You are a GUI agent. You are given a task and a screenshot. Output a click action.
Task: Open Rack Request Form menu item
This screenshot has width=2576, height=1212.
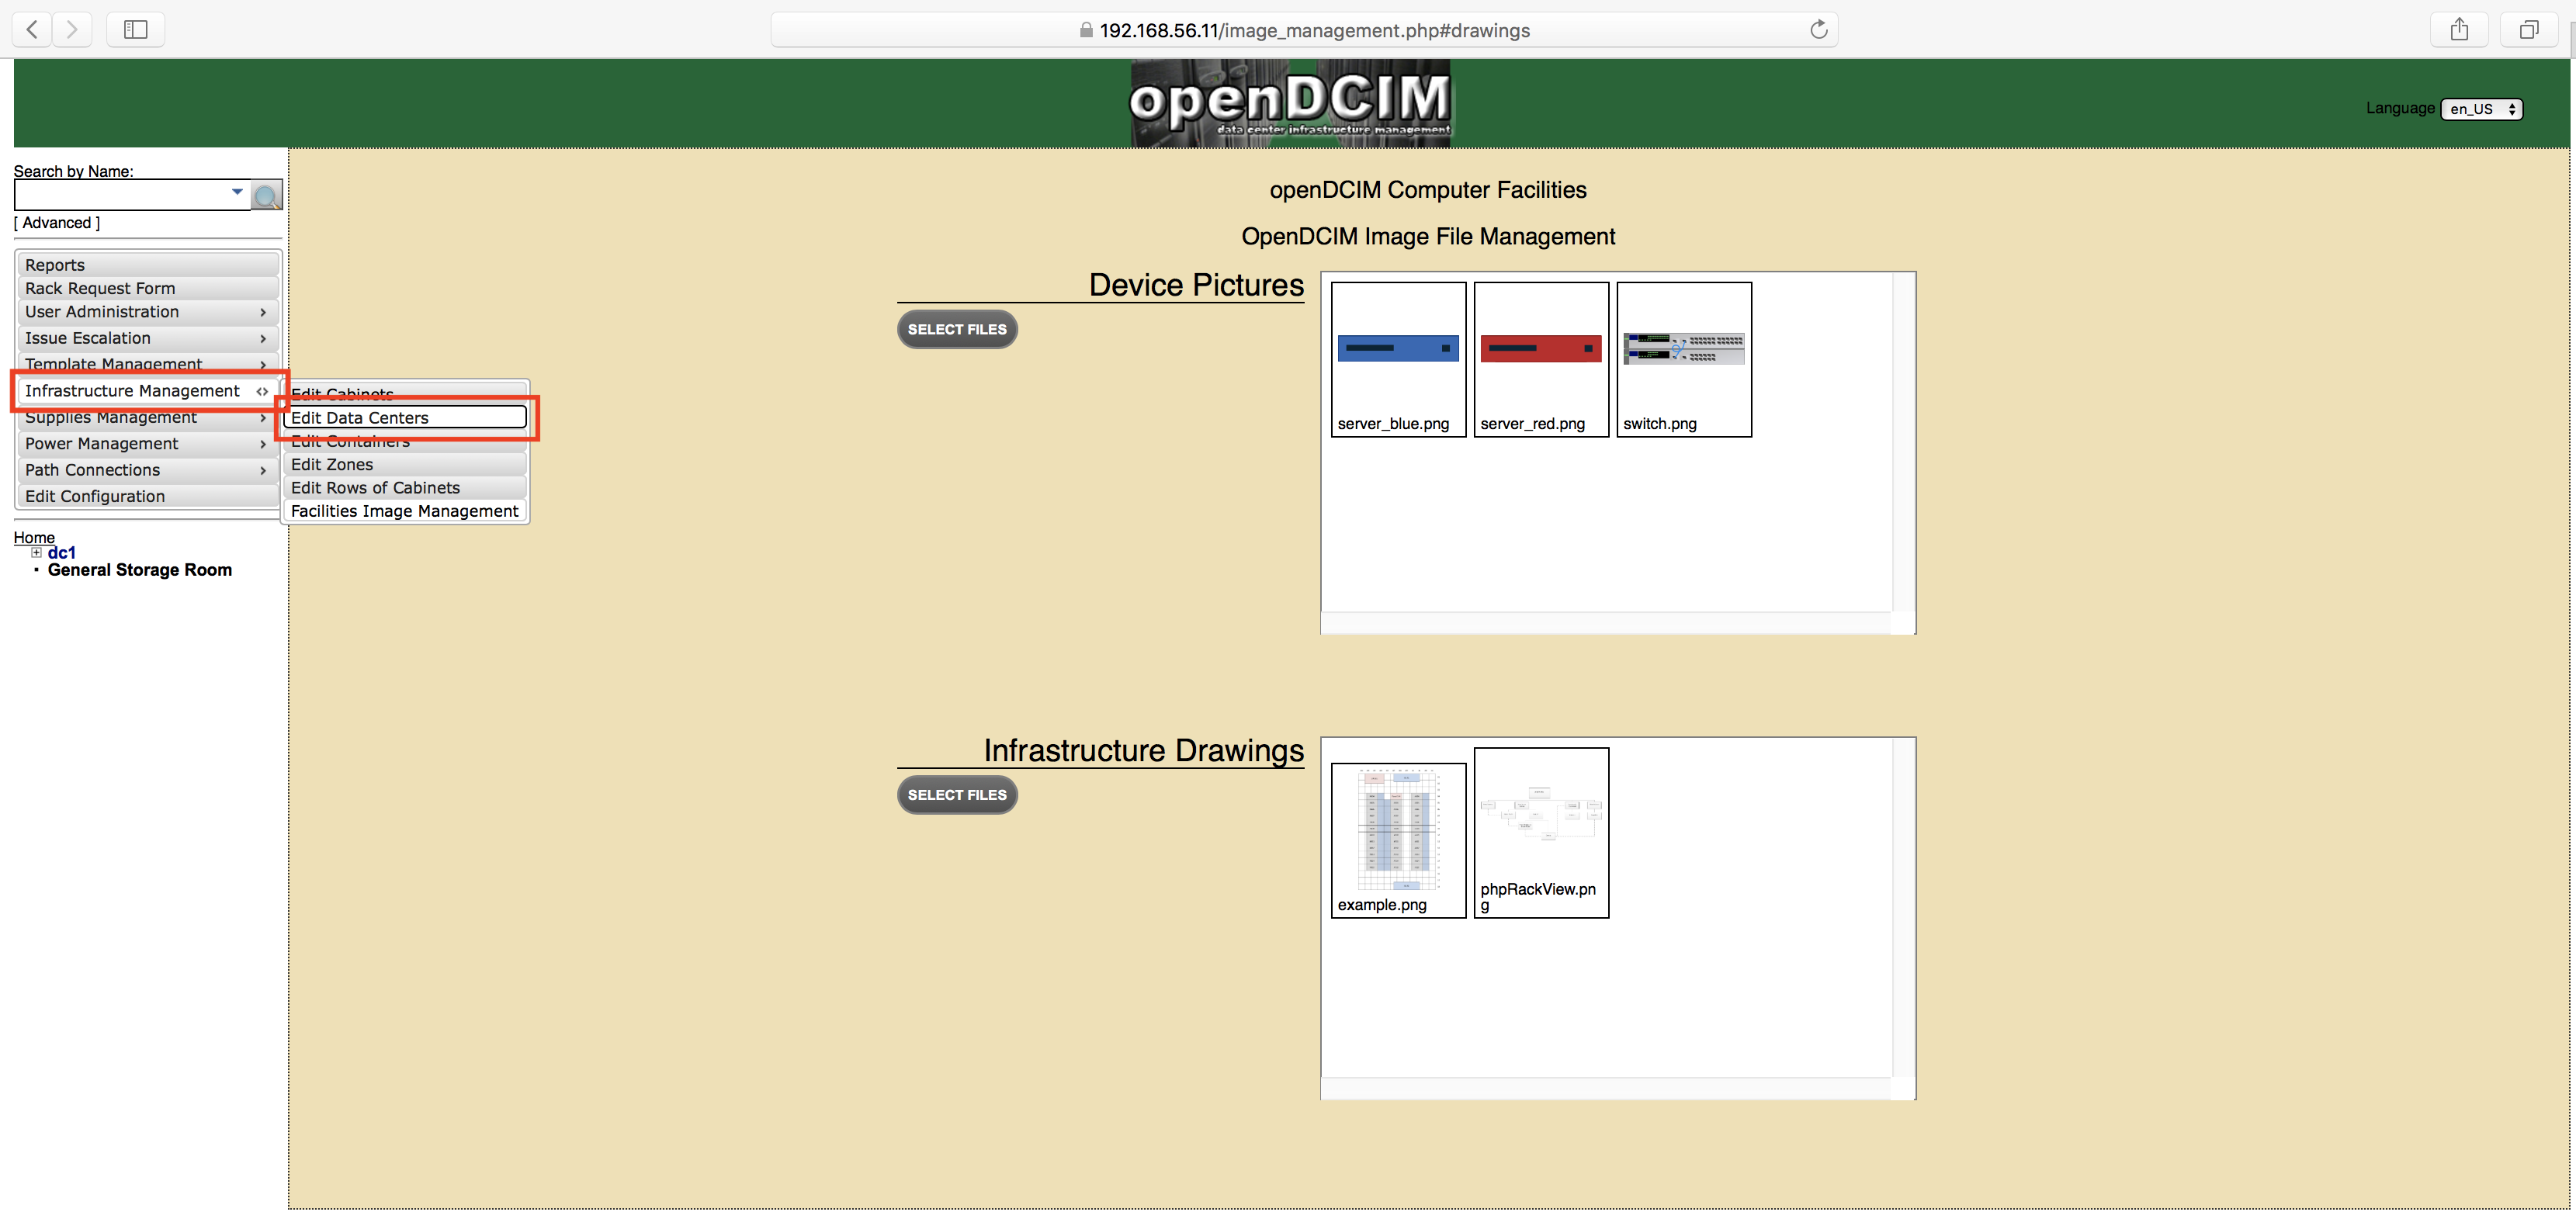coord(148,288)
